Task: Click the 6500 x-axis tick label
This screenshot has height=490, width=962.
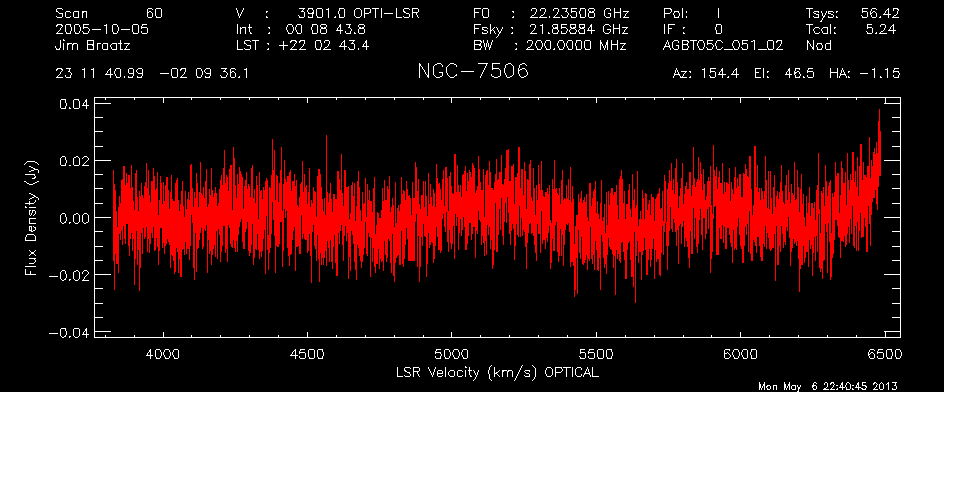Action: pos(885,354)
